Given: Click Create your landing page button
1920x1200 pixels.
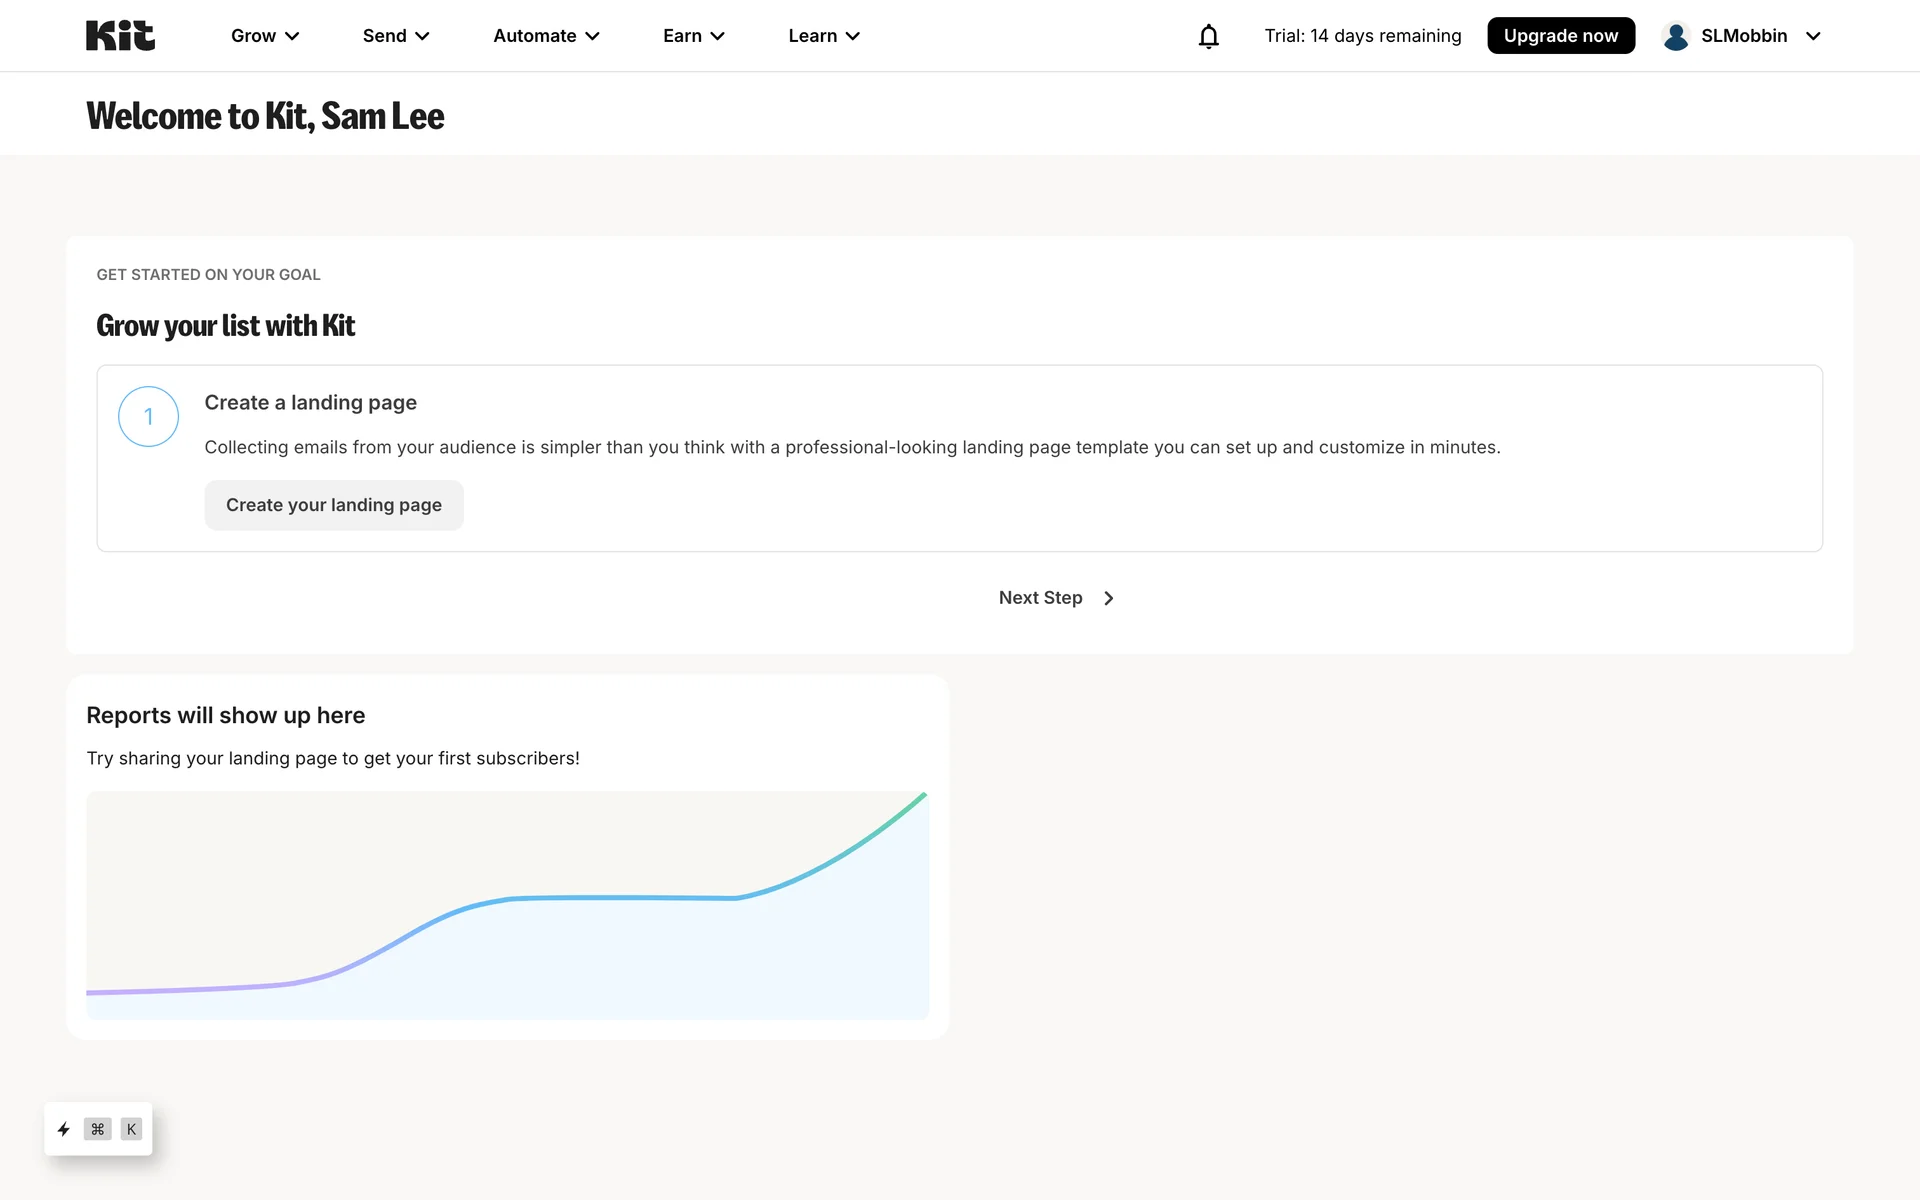Looking at the screenshot, I should pos(334,505).
